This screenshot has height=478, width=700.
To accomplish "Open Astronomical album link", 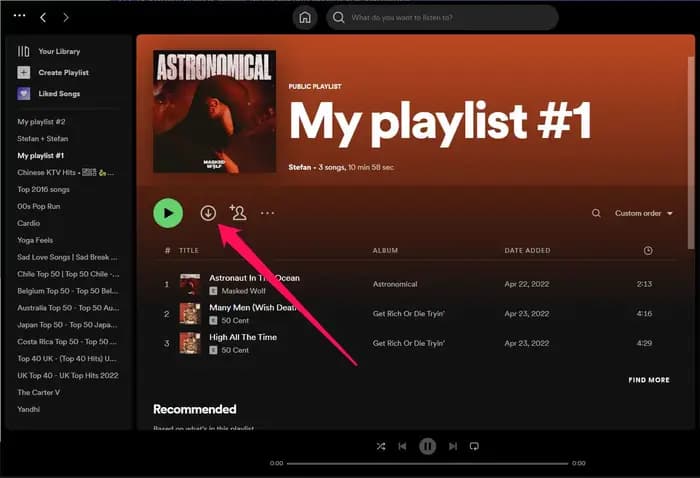I will click(395, 284).
